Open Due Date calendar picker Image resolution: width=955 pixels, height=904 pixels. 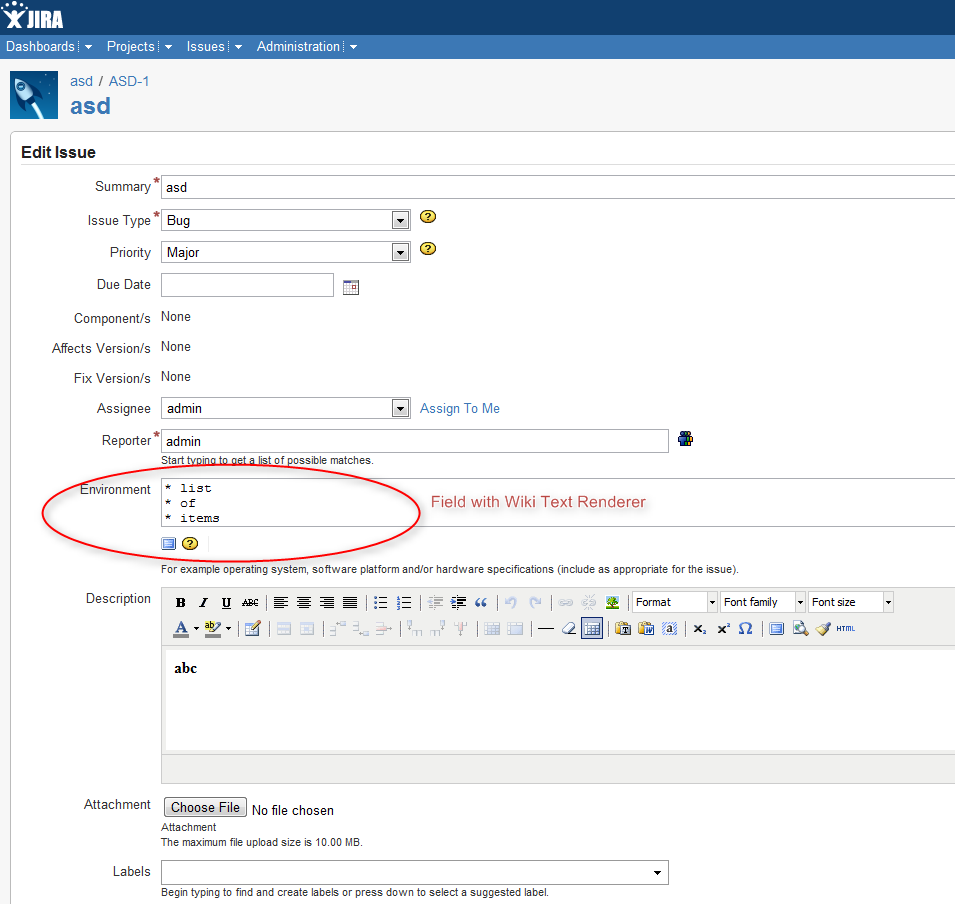(351, 287)
